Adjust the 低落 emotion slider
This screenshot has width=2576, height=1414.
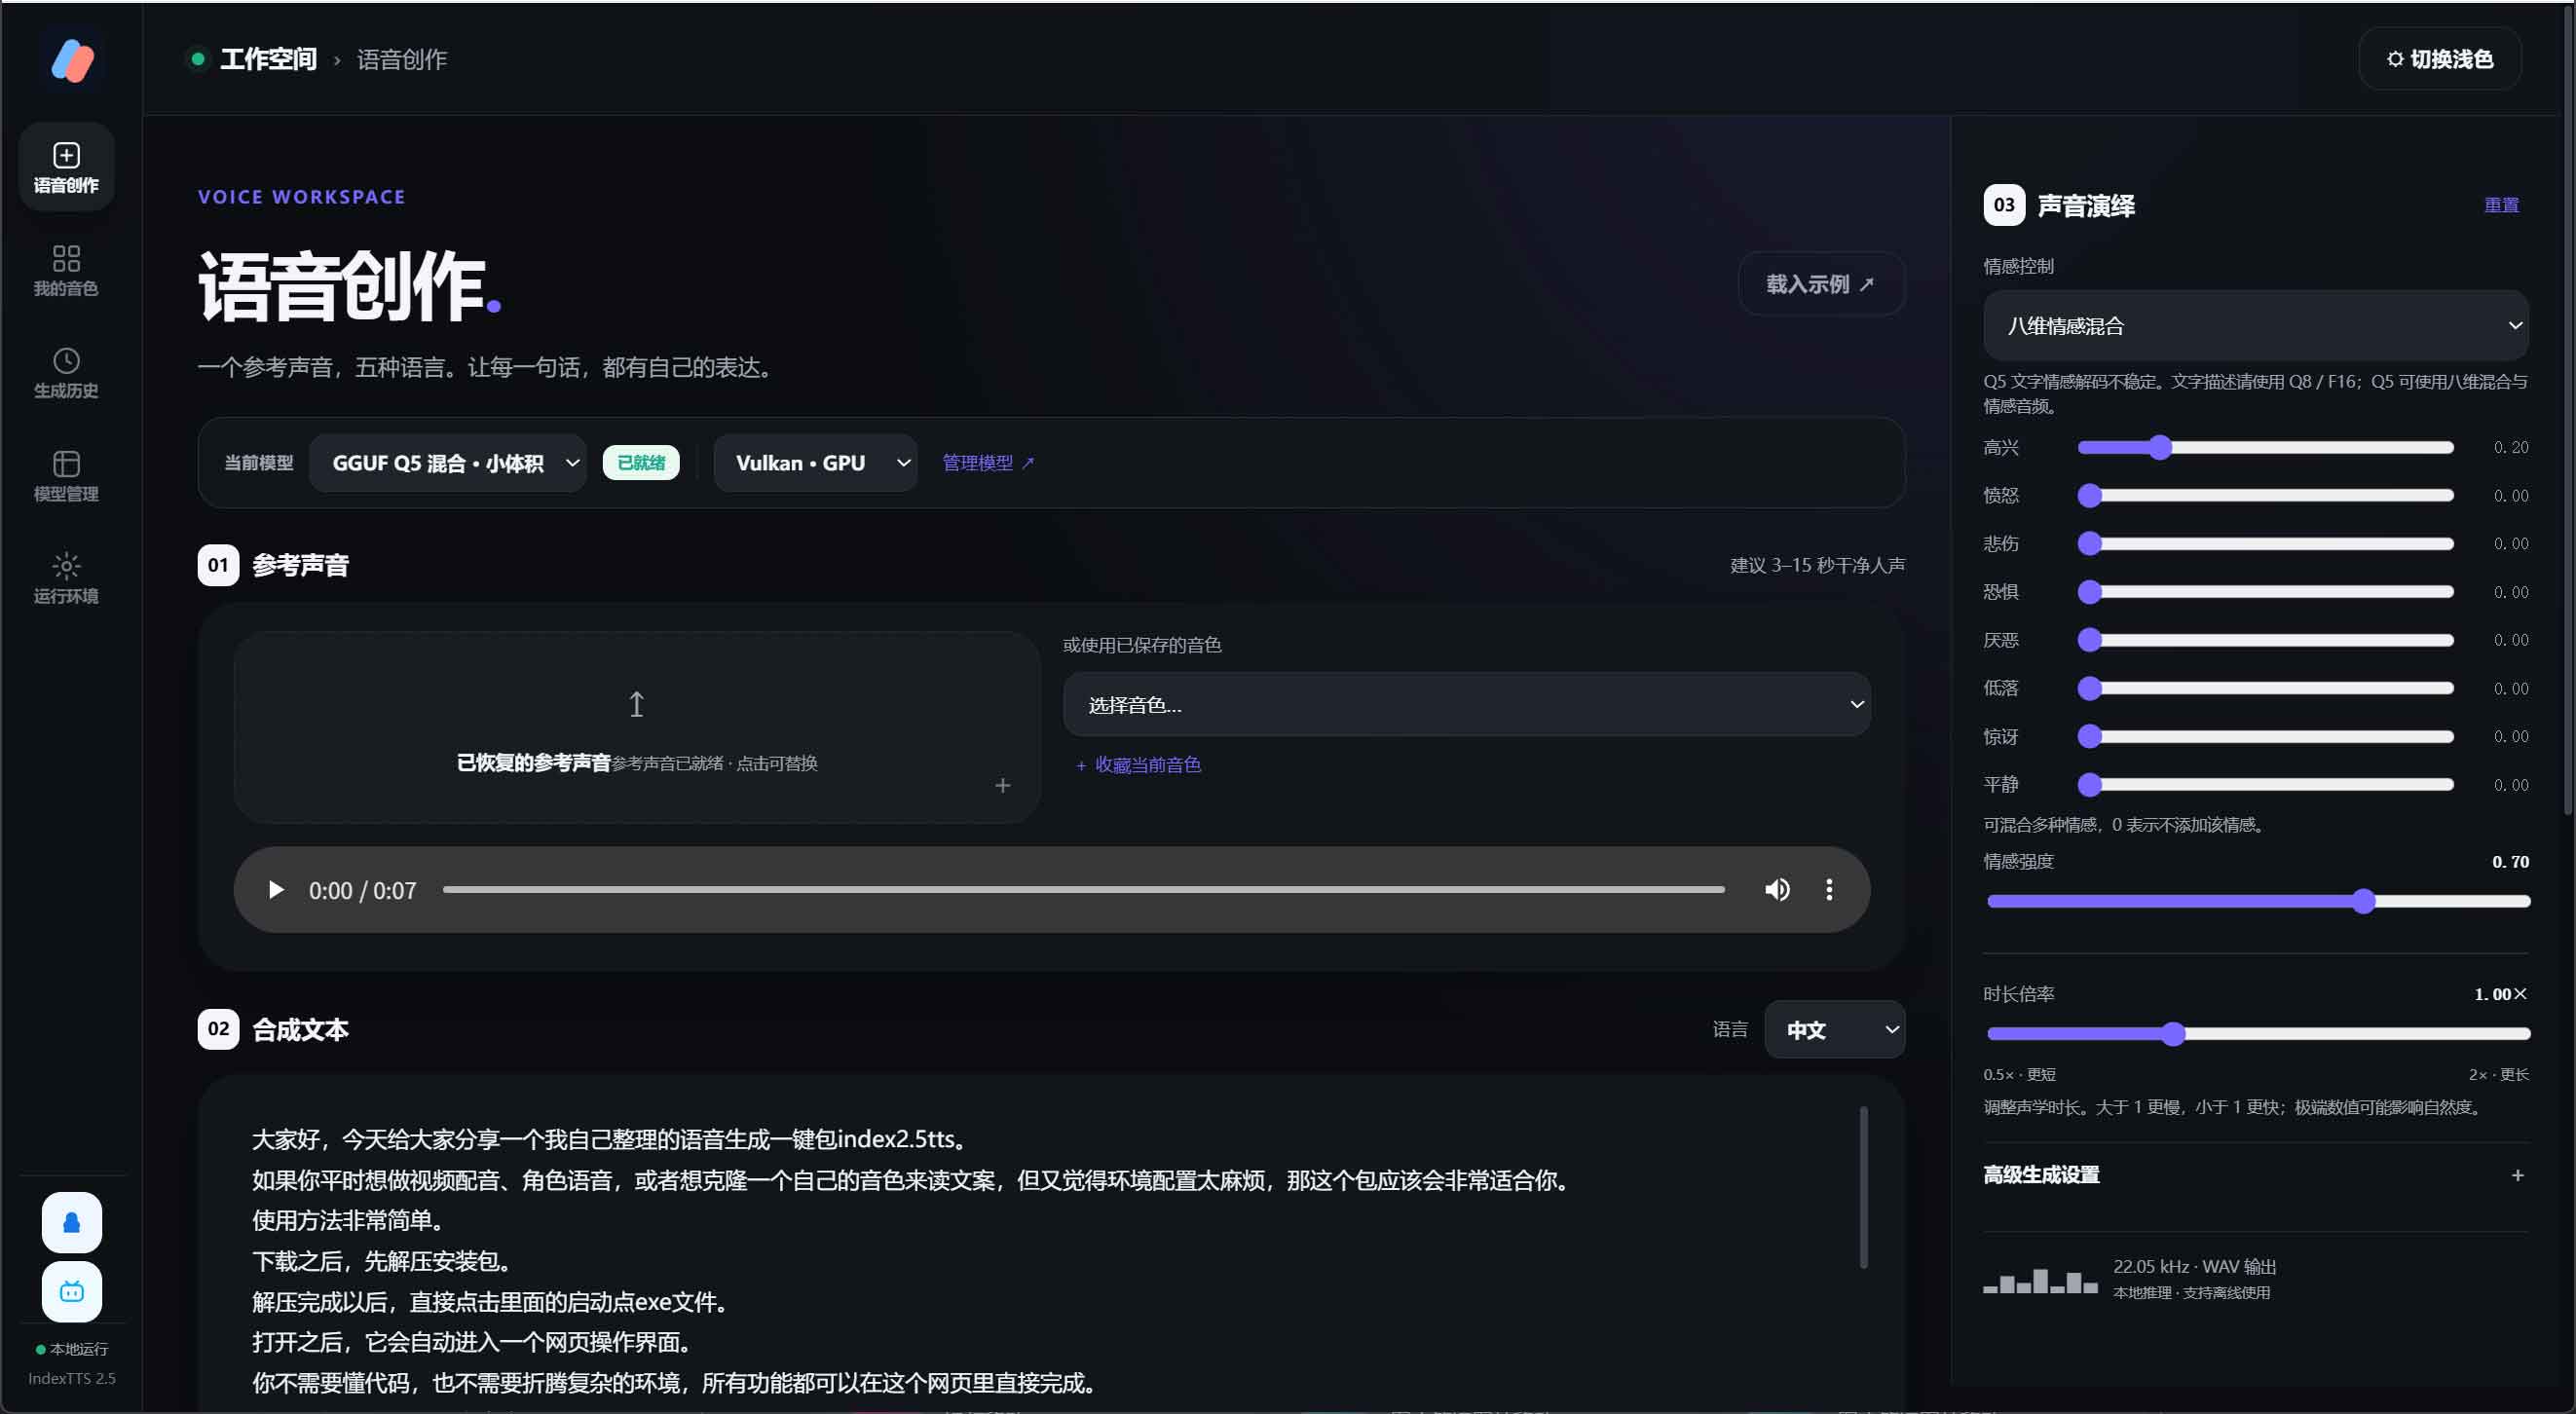2265,688
